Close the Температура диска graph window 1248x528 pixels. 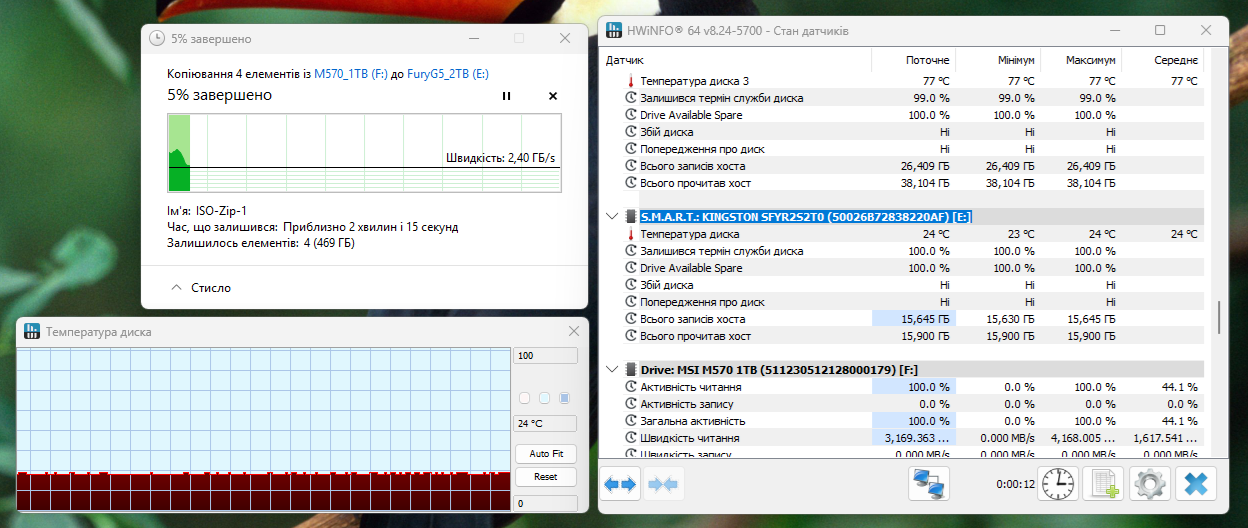tap(574, 331)
